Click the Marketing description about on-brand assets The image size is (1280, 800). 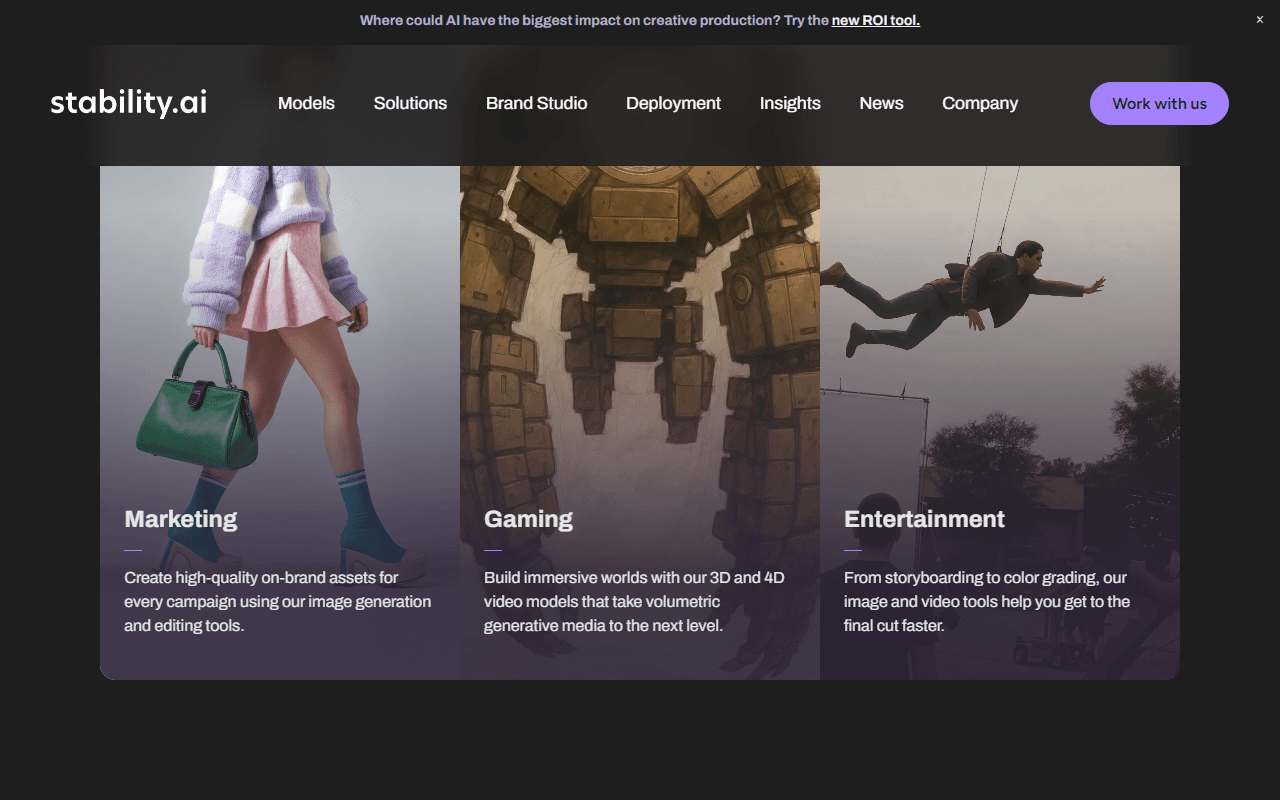[278, 601]
